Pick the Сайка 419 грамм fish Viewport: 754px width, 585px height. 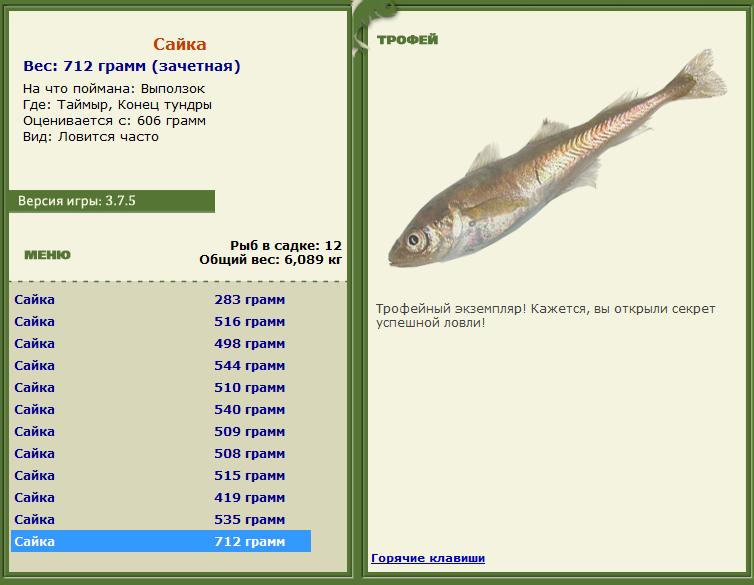click(x=160, y=498)
